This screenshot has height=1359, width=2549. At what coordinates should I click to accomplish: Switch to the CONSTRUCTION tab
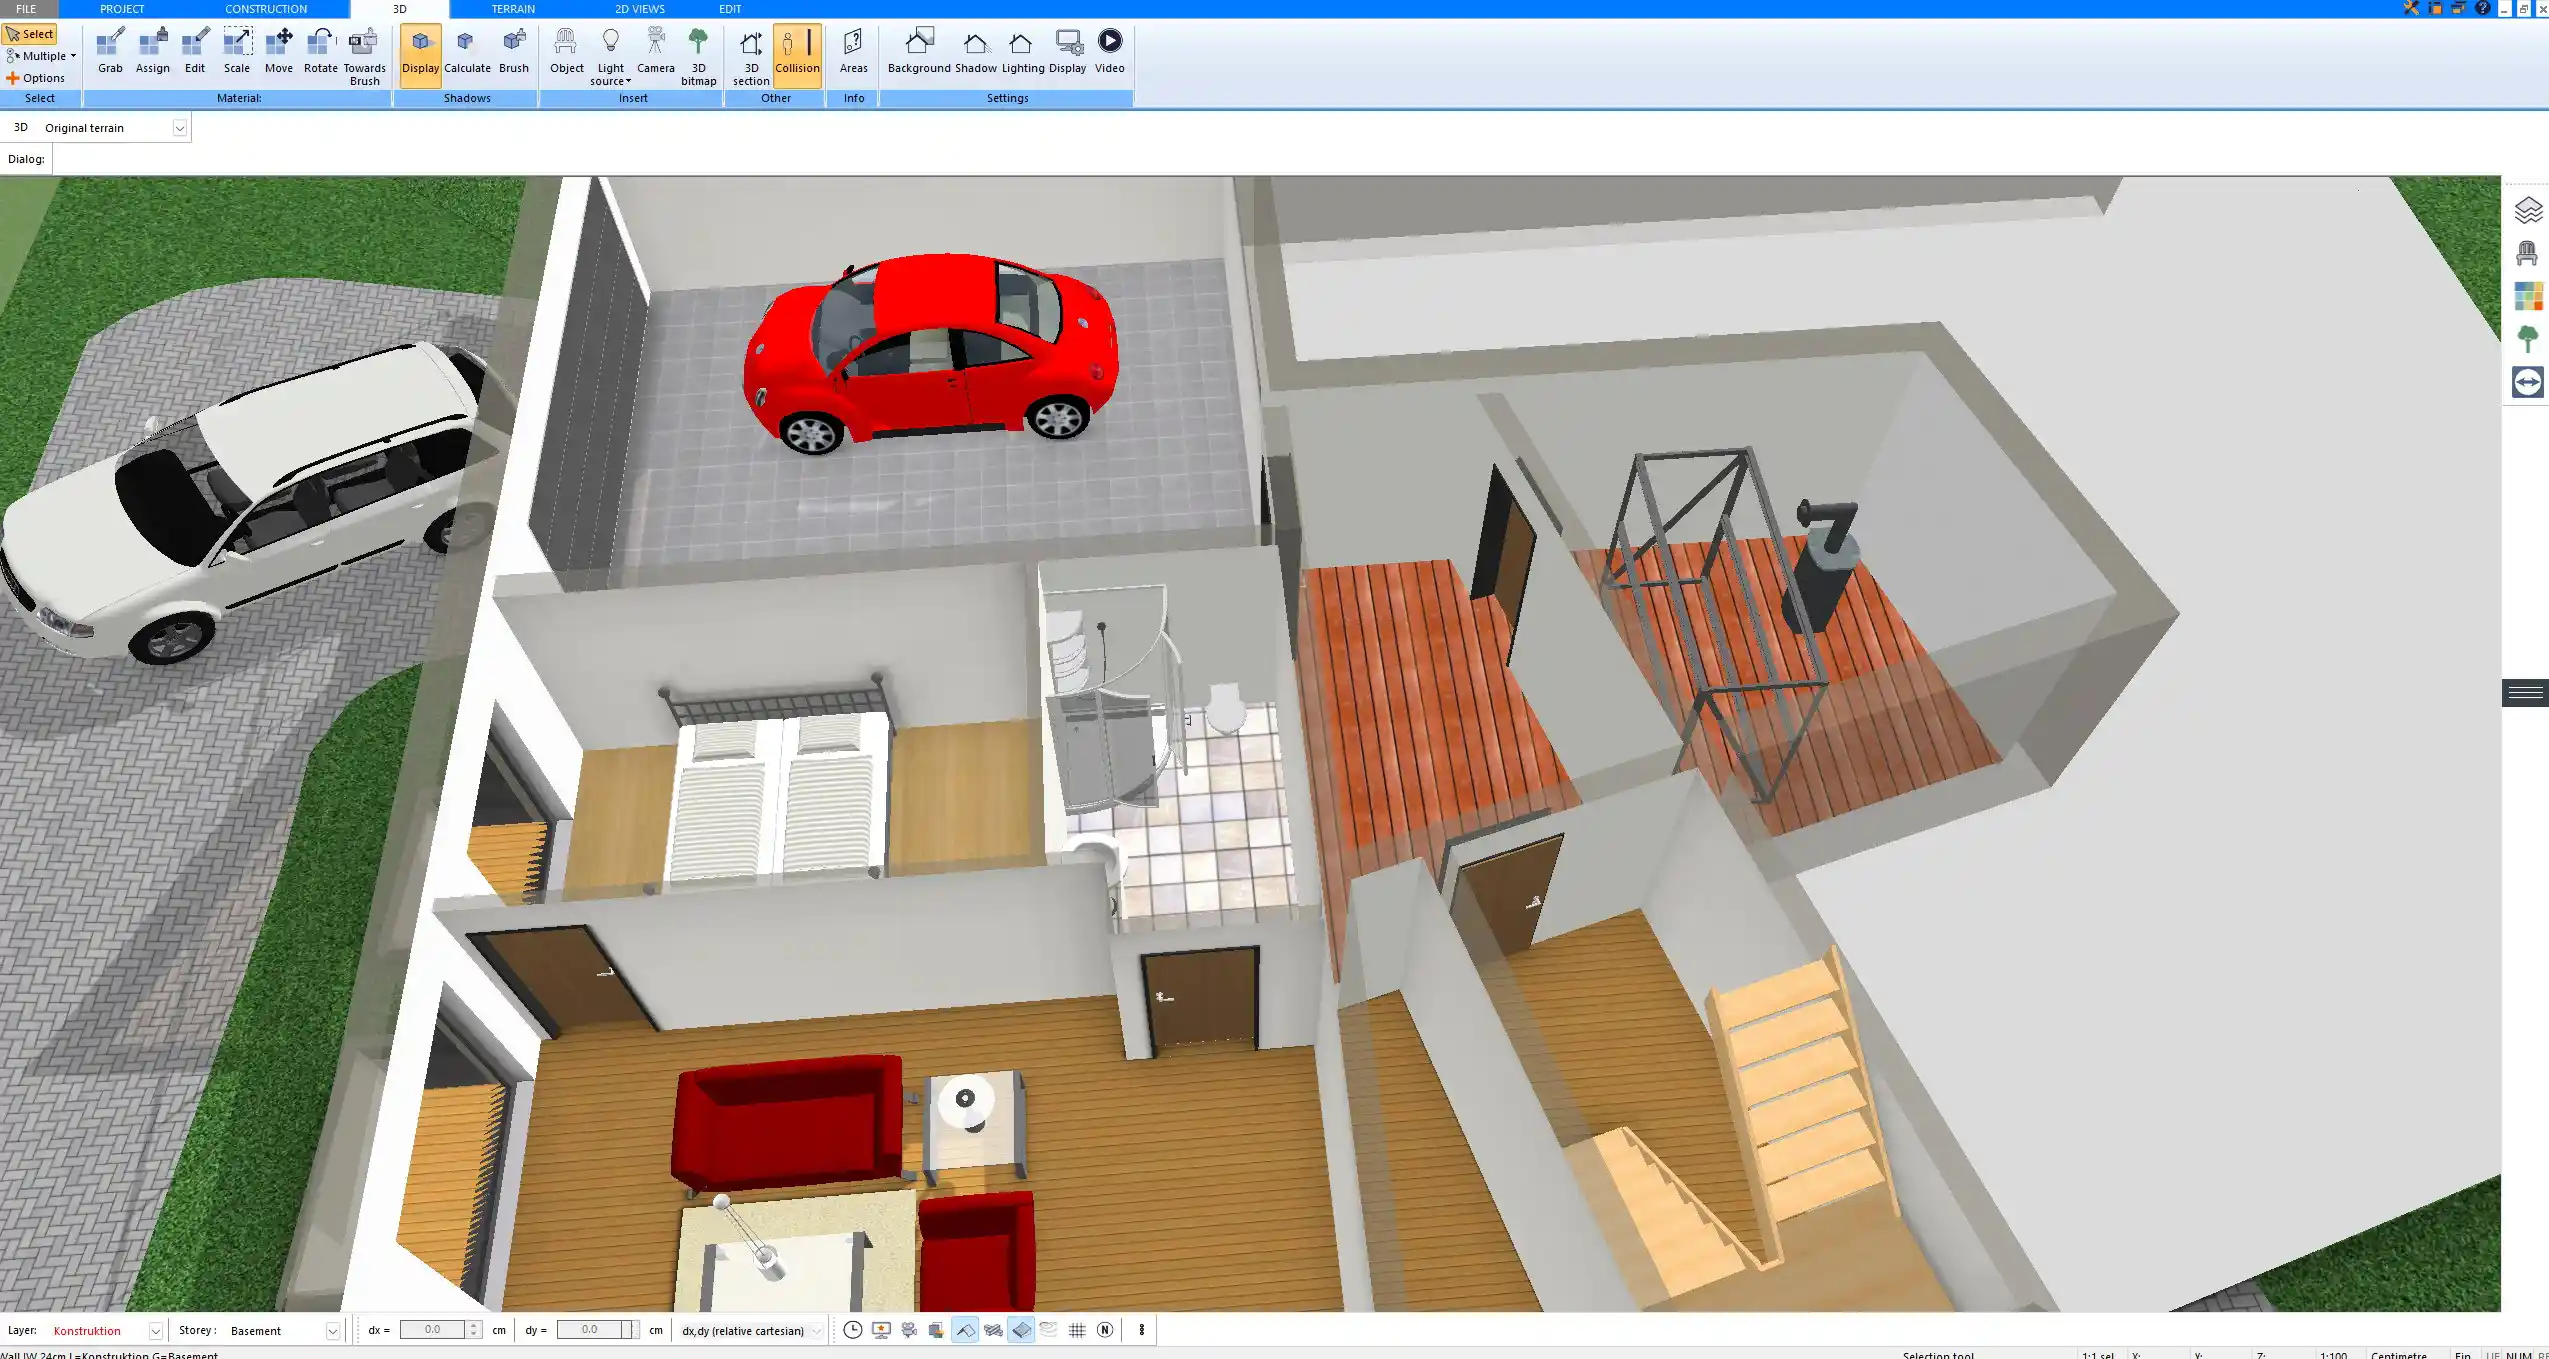(x=266, y=9)
